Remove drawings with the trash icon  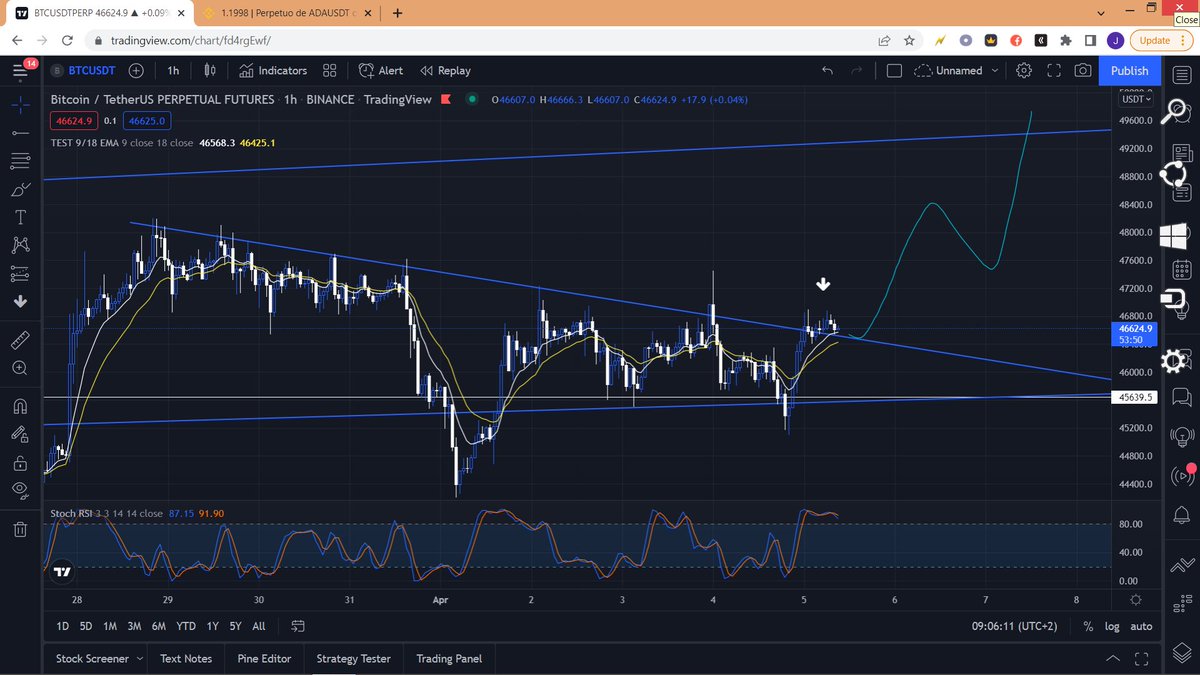click(x=20, y=529)
